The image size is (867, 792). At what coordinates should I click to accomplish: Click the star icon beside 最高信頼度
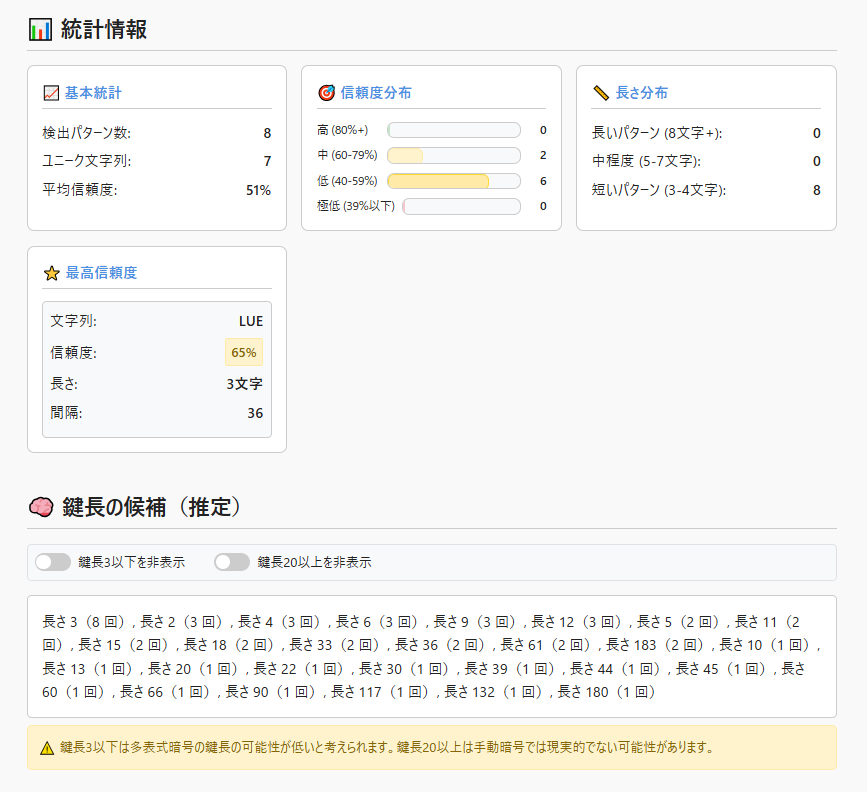(52, 273)
